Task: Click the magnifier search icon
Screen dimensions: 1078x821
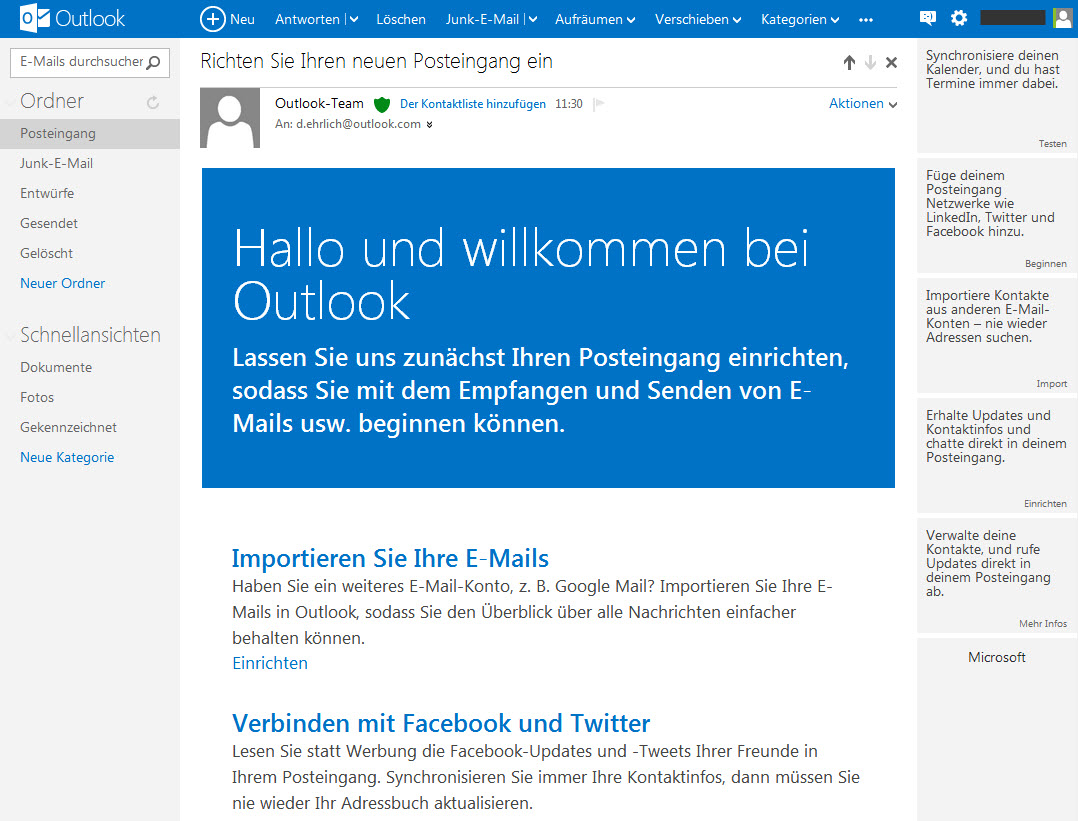Action: click(154, 62)
